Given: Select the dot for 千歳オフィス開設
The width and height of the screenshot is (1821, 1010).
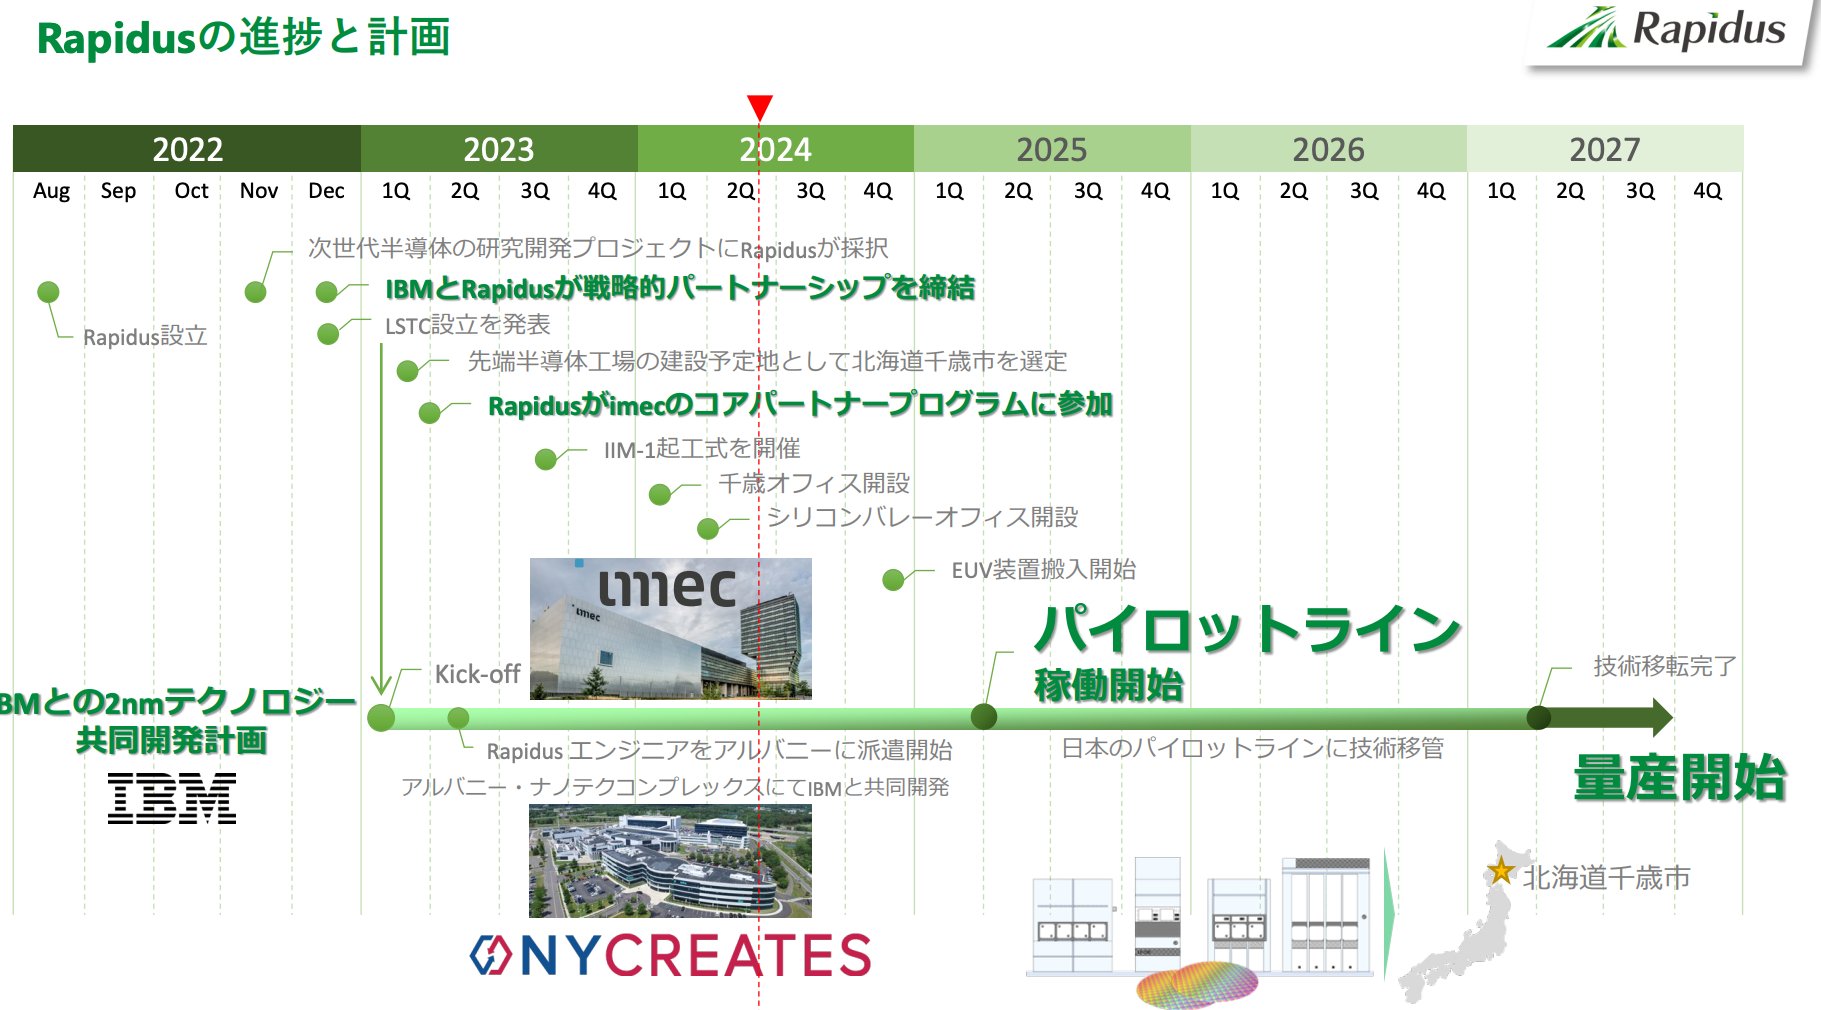Looking at the screenshot, I should 660,494.
